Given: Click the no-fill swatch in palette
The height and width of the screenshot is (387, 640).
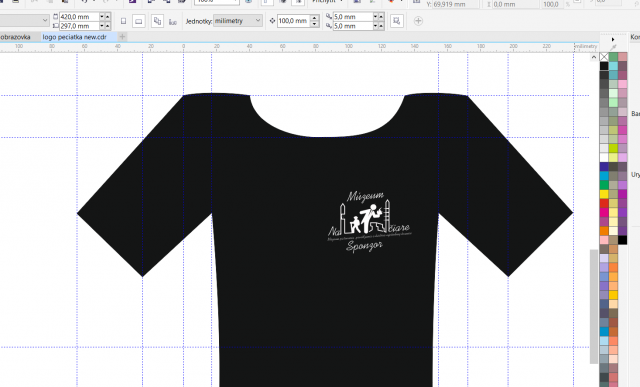Looking at the screenshot, I should click(604, 57).
